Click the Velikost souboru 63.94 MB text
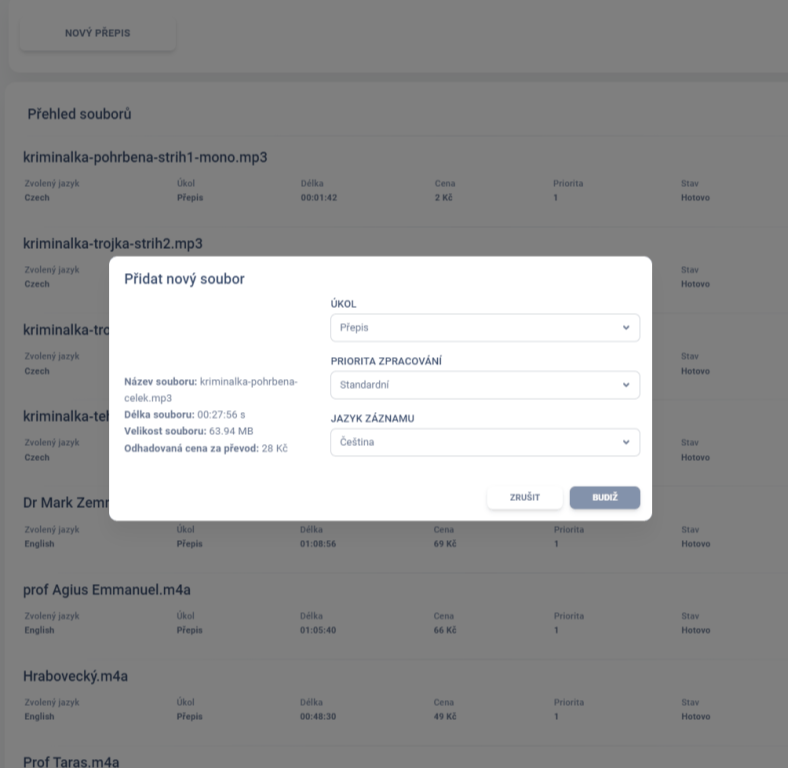The height and width of the screenshot is (768, 788). click(x=195, y=431)
